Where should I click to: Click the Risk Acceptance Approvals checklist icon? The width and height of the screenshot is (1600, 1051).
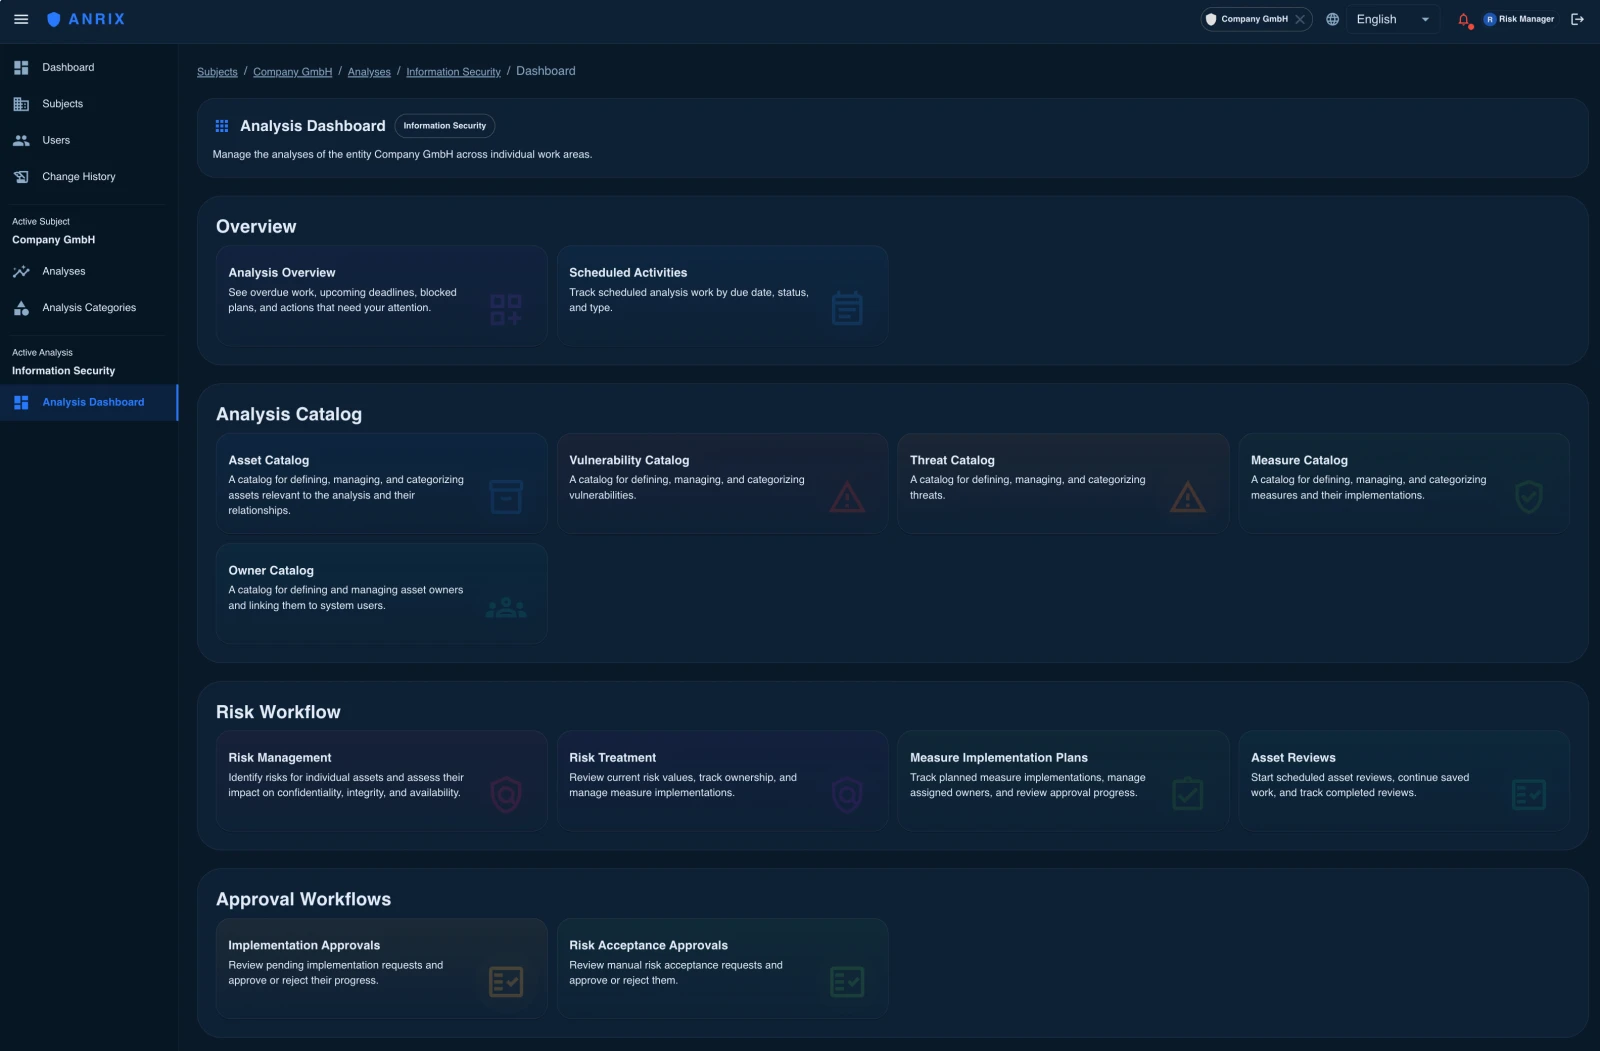[x=847, y=982]
